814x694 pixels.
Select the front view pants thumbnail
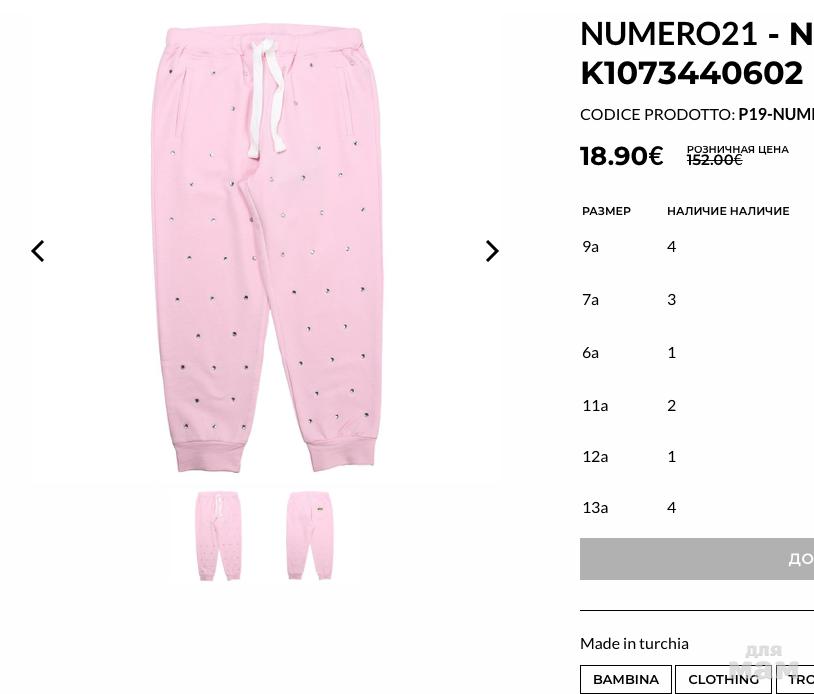point(218,535)
